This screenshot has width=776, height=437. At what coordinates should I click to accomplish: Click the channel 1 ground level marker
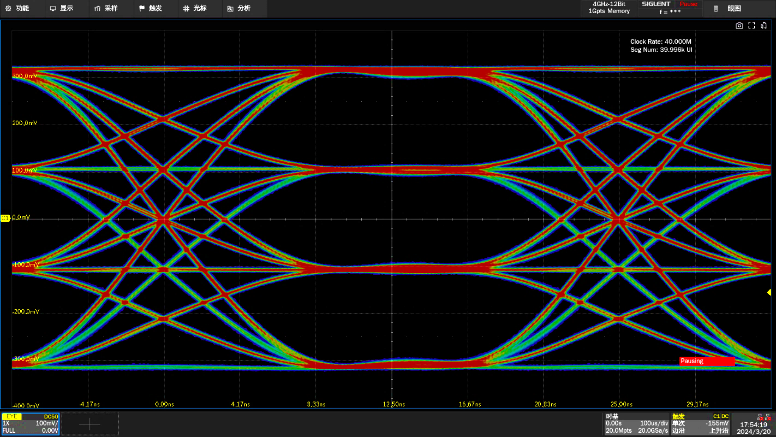(5, 218)
